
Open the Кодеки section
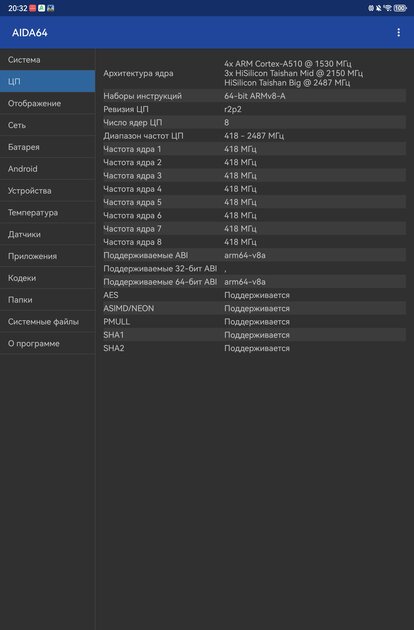pos(47,278)
